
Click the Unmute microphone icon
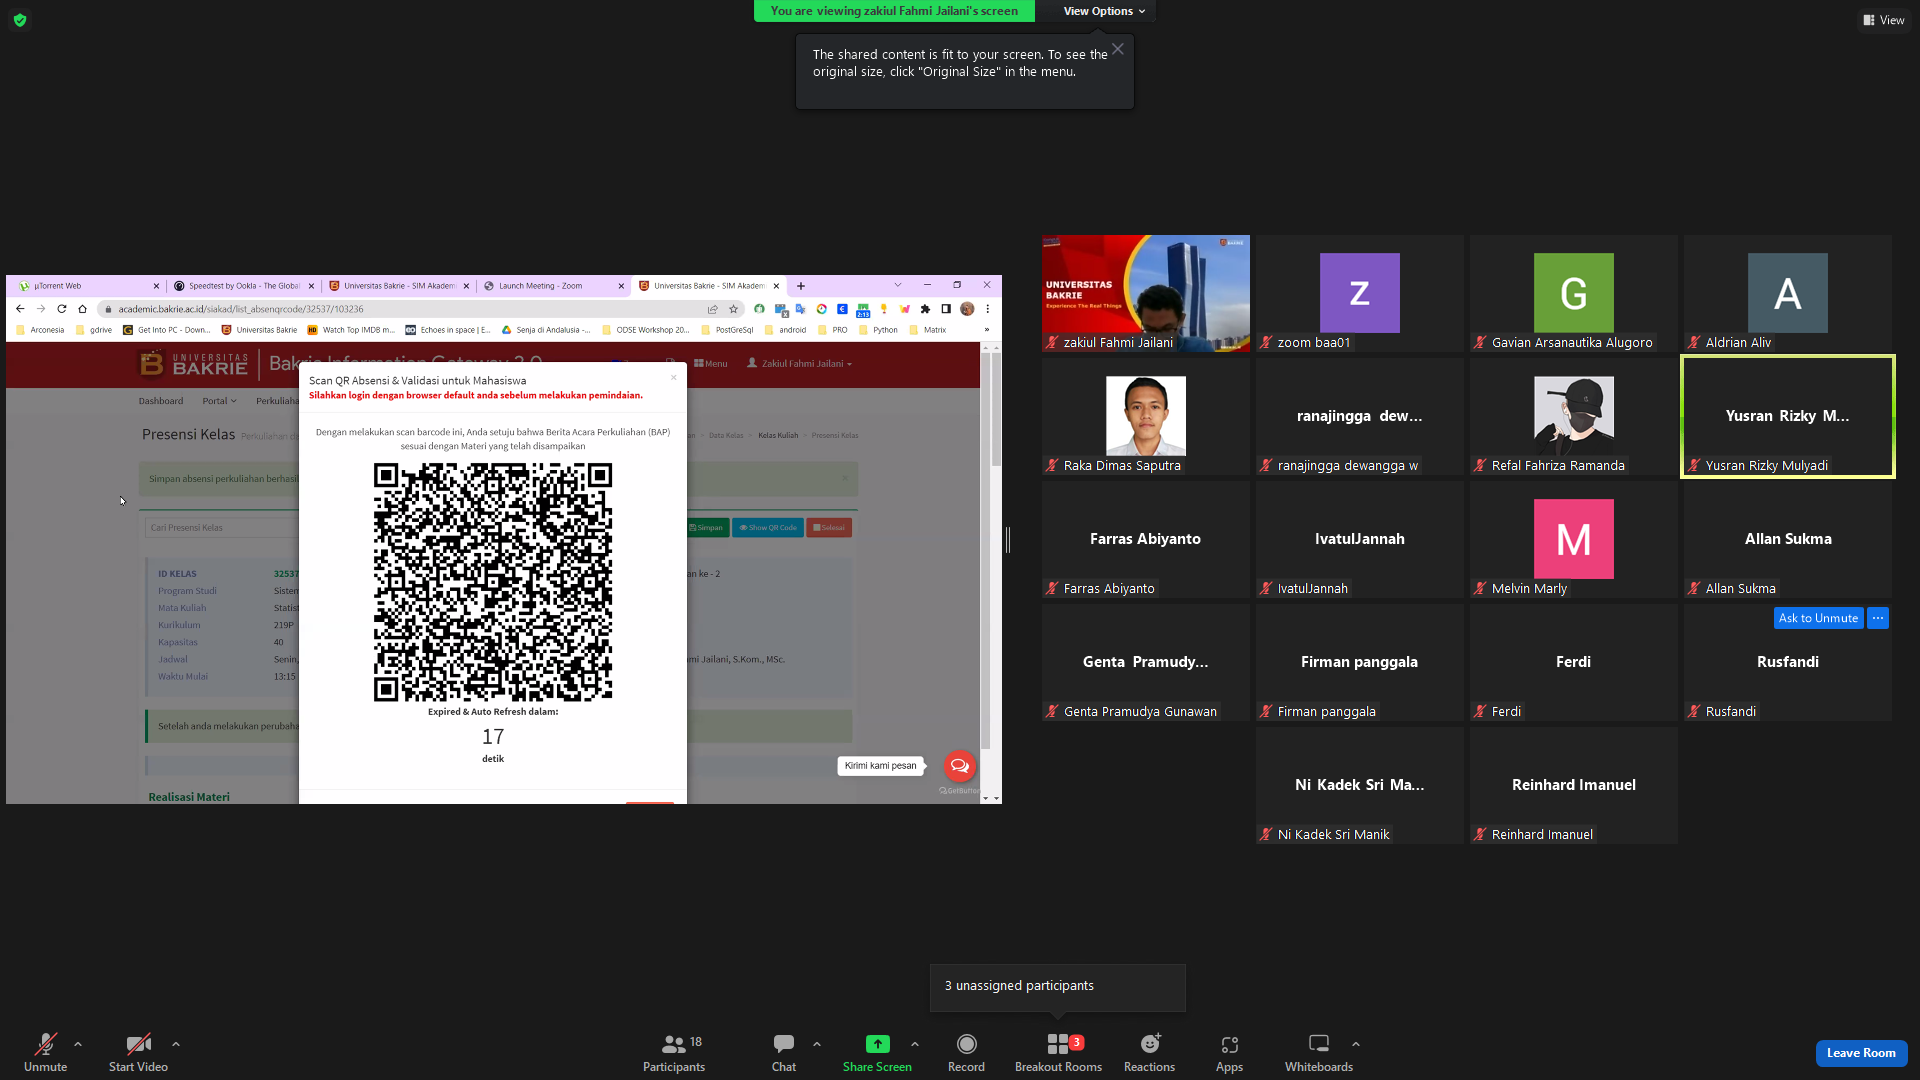45,1045
